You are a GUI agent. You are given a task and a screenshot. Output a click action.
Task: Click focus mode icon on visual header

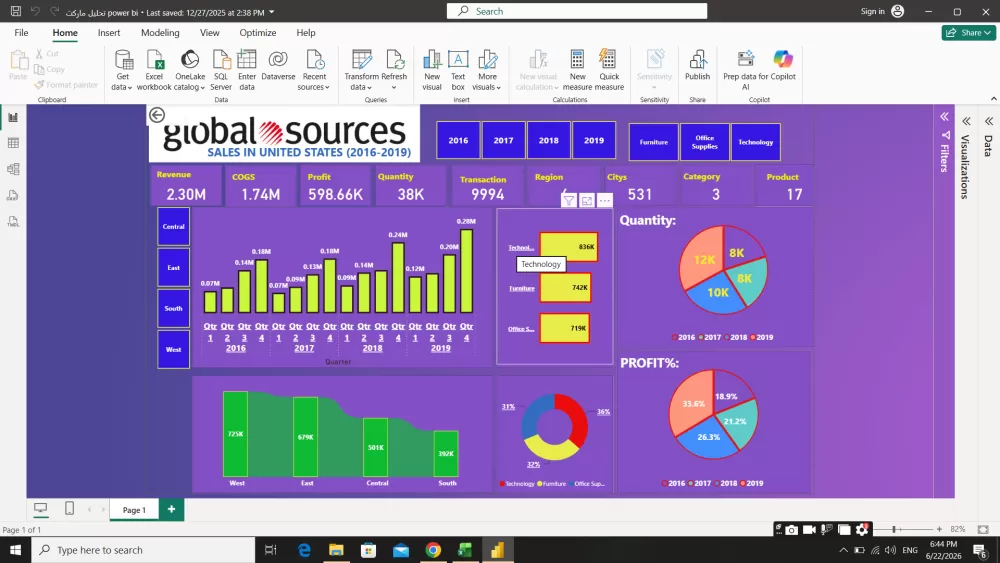point(587,201)
